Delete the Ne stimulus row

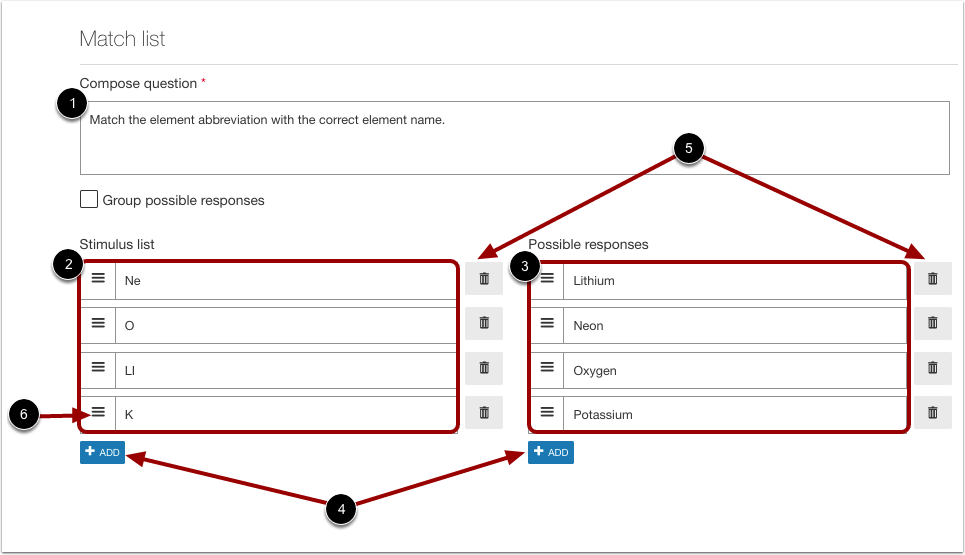pyautogui.click(x=484, y=279)
